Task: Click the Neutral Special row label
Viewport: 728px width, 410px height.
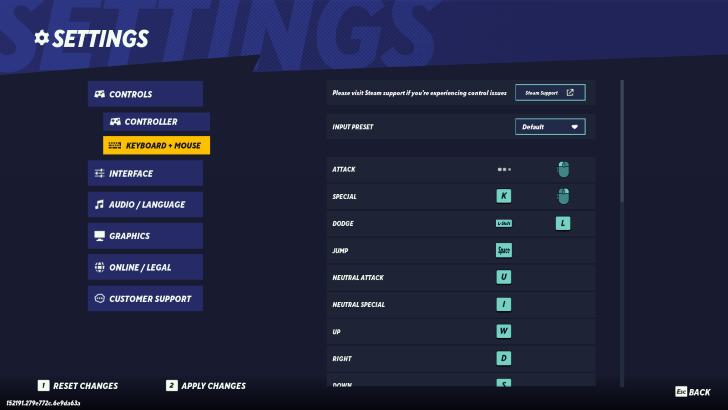Action: [x=358, y=305]
